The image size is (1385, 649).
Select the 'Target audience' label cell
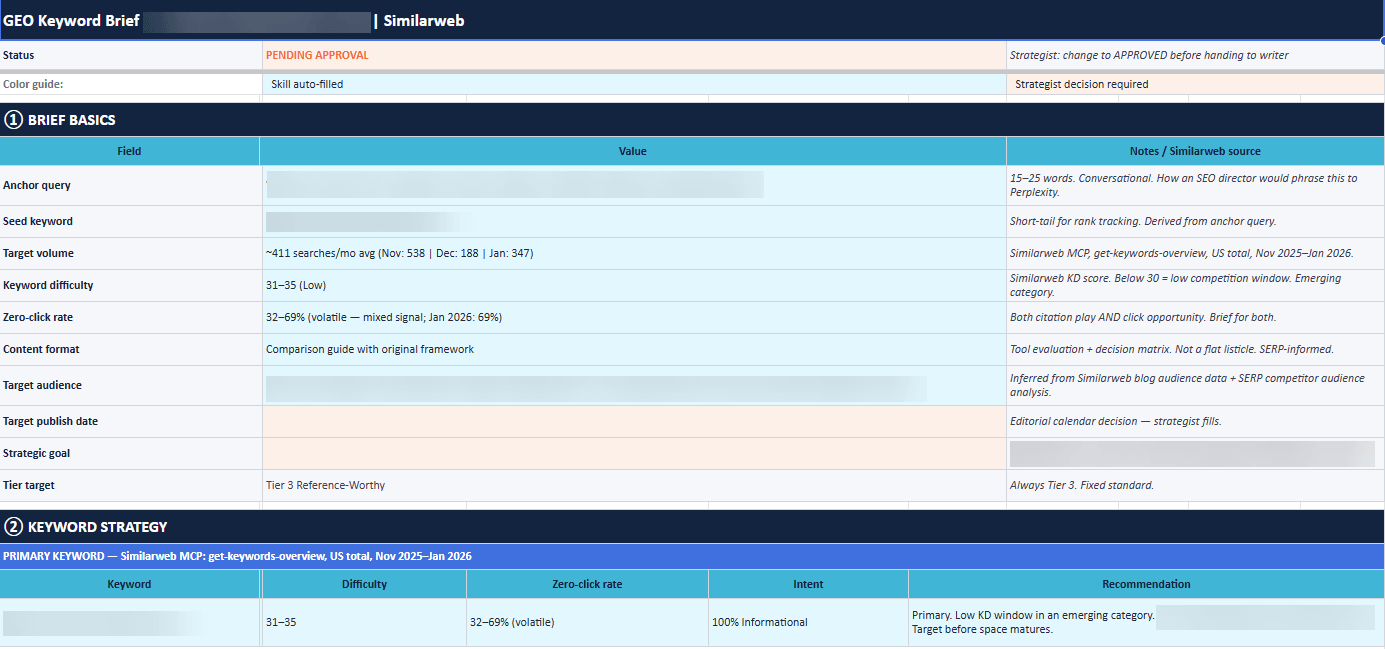click(x=130, y=385)
